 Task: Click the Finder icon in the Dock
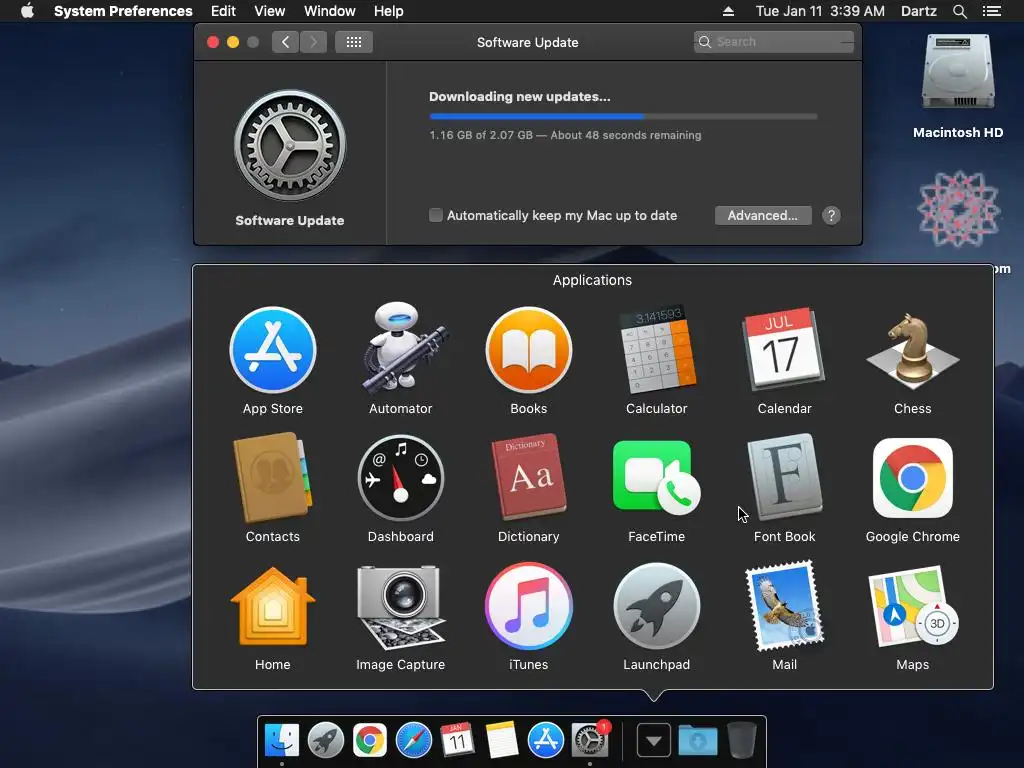(282, 741)
